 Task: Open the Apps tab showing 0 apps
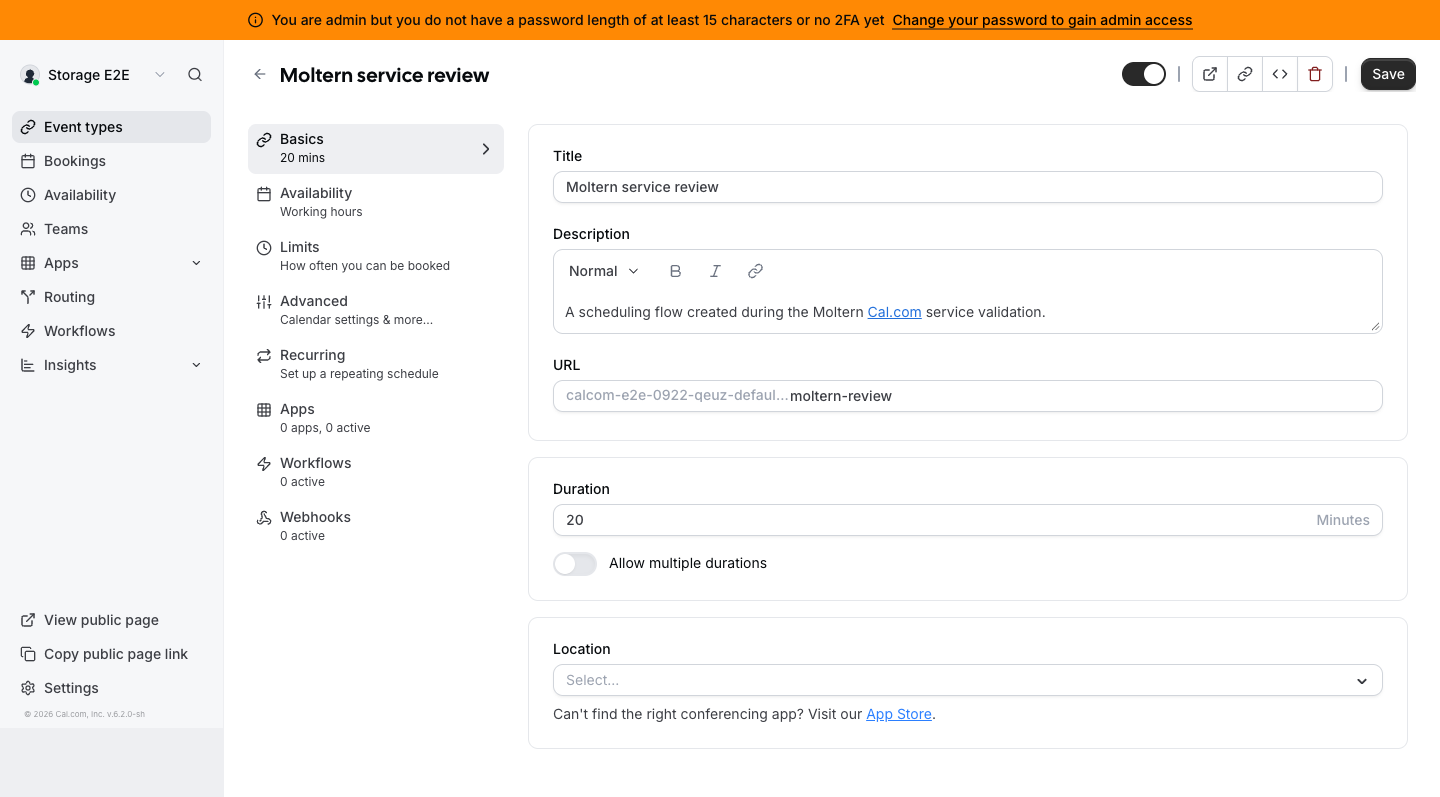[x=376, y=418]
